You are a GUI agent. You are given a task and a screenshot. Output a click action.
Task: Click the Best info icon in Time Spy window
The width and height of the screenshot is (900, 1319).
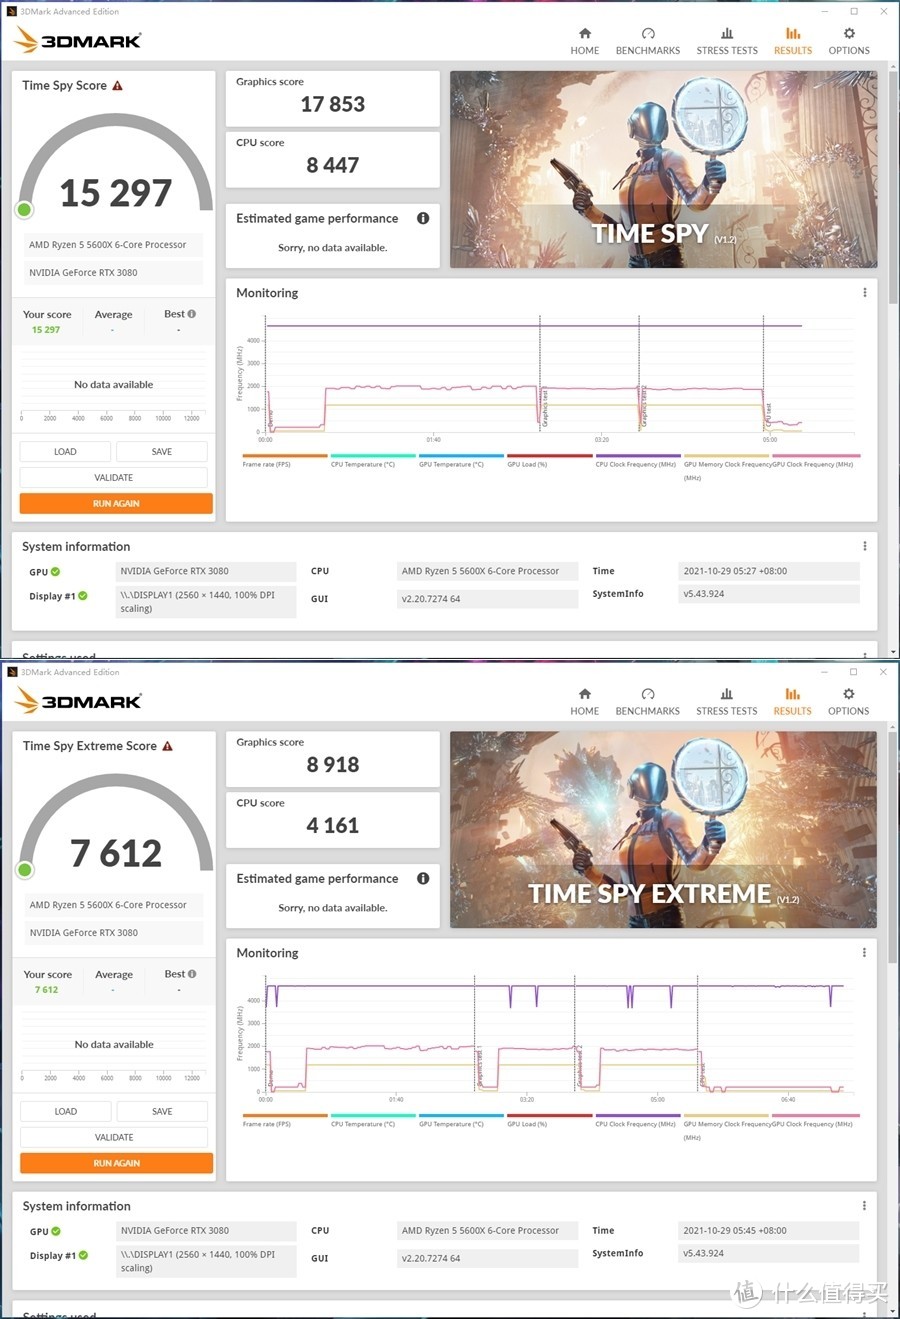pyautogui.click(x=191, y=314)
